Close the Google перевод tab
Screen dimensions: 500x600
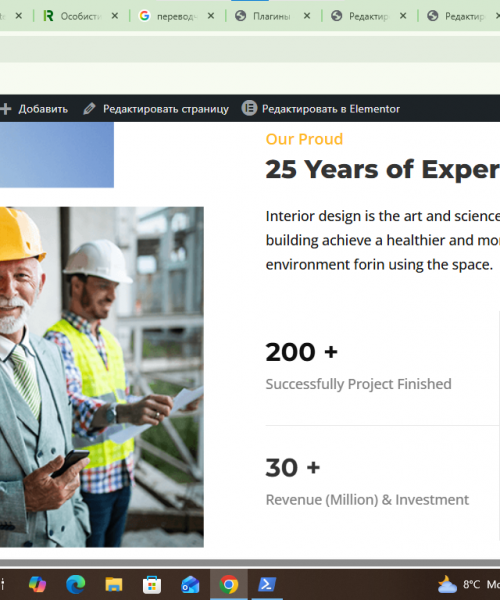click(x=211, y=16)
